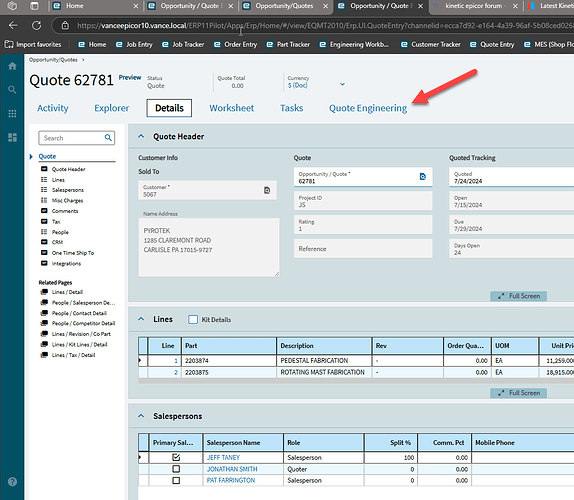Open the PAT FARRINGTON salesperson link
This screenshot has height=500, width=574.
pyautogui.click(x=231, y=480)
